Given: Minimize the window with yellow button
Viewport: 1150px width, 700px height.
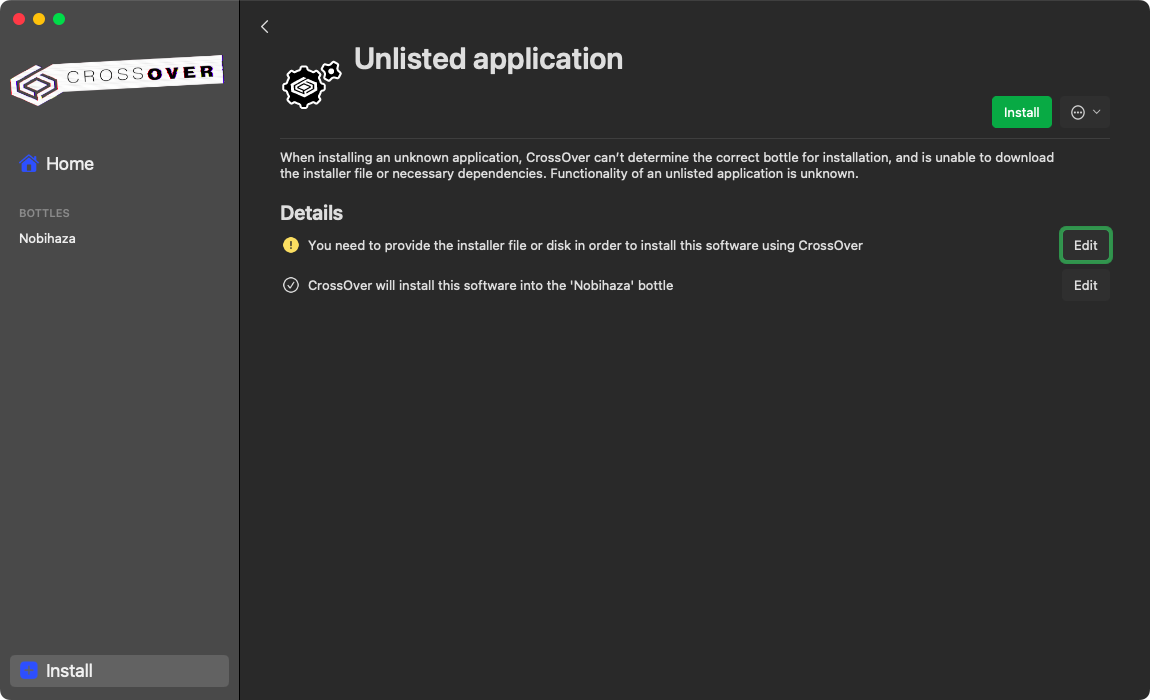Looking at the screenshot, I should (x=39, y=19).
